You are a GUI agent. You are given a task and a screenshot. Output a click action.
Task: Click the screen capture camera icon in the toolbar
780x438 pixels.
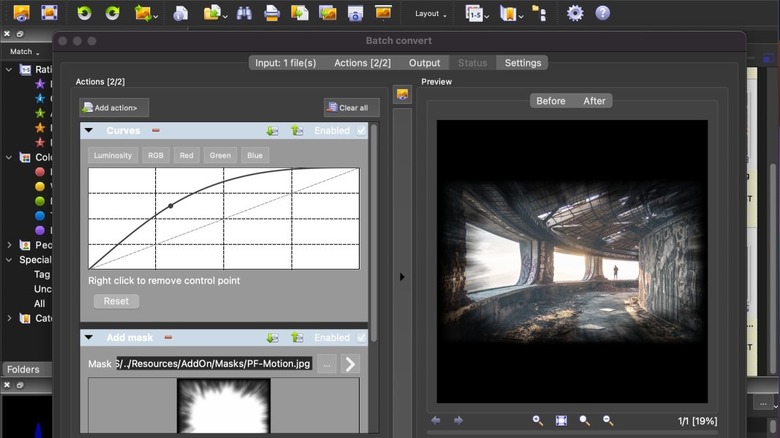[355, 13]
